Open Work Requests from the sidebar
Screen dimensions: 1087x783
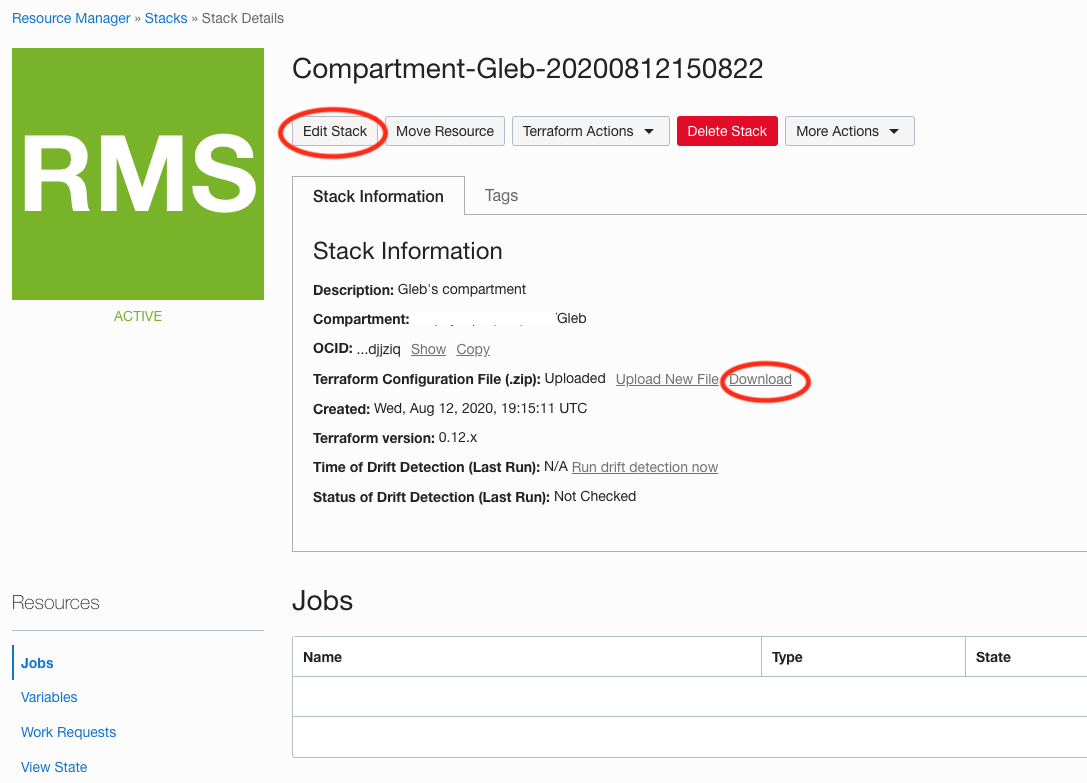[x=68, y=732]
